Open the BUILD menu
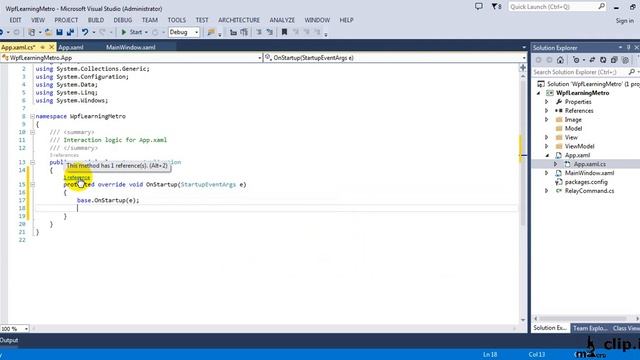The width and height of the screenshot is (640, 360). (96, 20)
